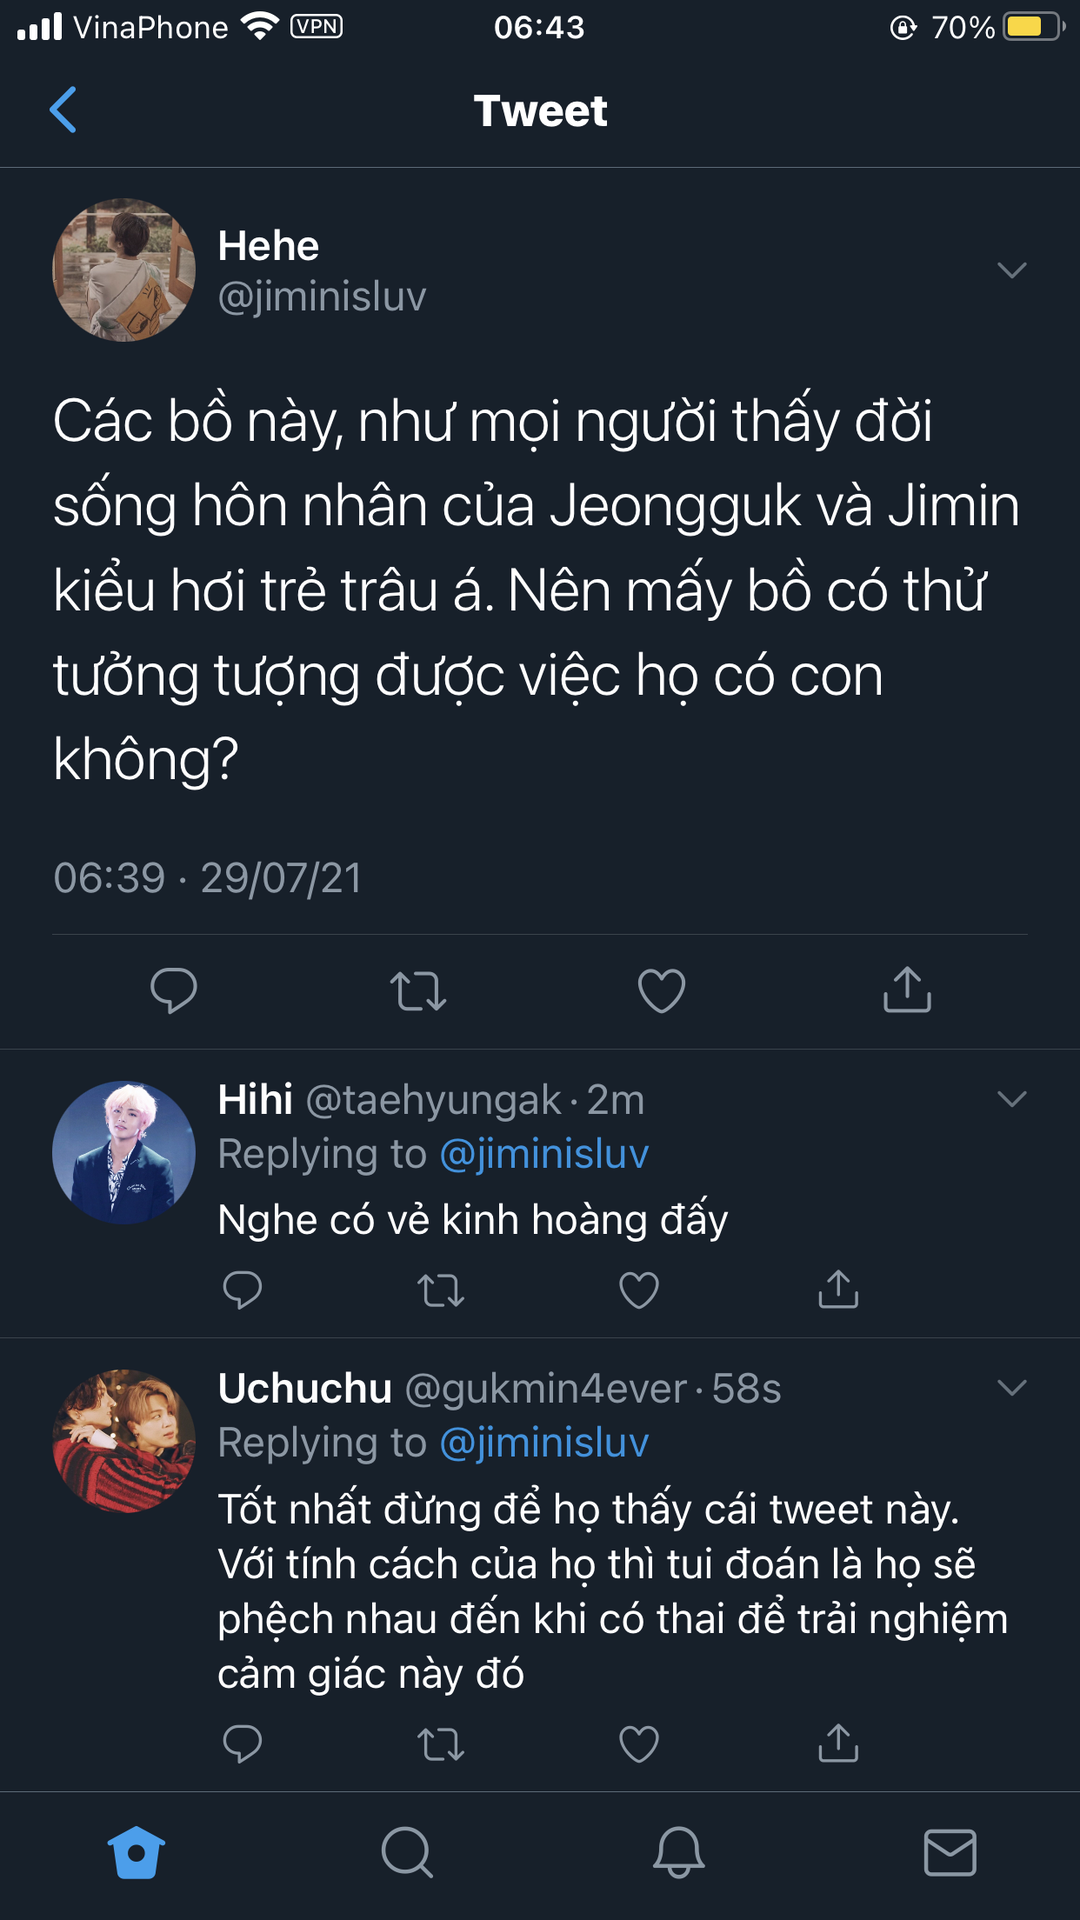Like Uchuchu's reply
The height and width of the screenshot is (1920, 1080).
click(639, 1744)
